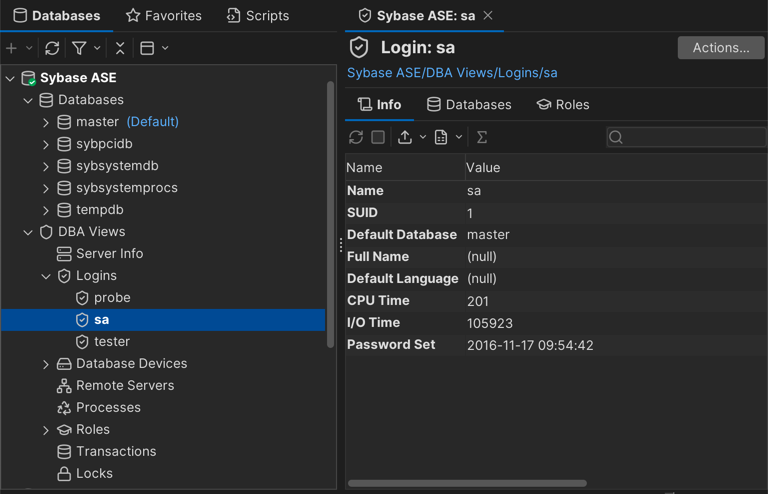Collapse the Logins tree node
This screenshot has width=768, height=494.
click(46, 276)
